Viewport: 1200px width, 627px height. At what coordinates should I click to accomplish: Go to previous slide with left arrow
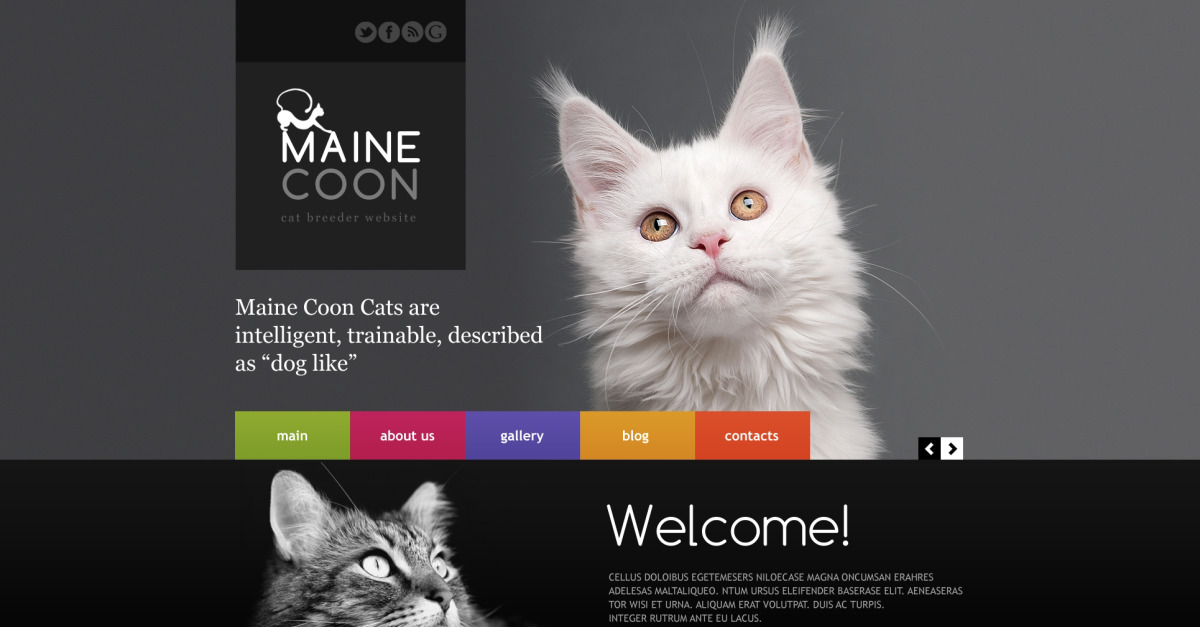[929, 449]
